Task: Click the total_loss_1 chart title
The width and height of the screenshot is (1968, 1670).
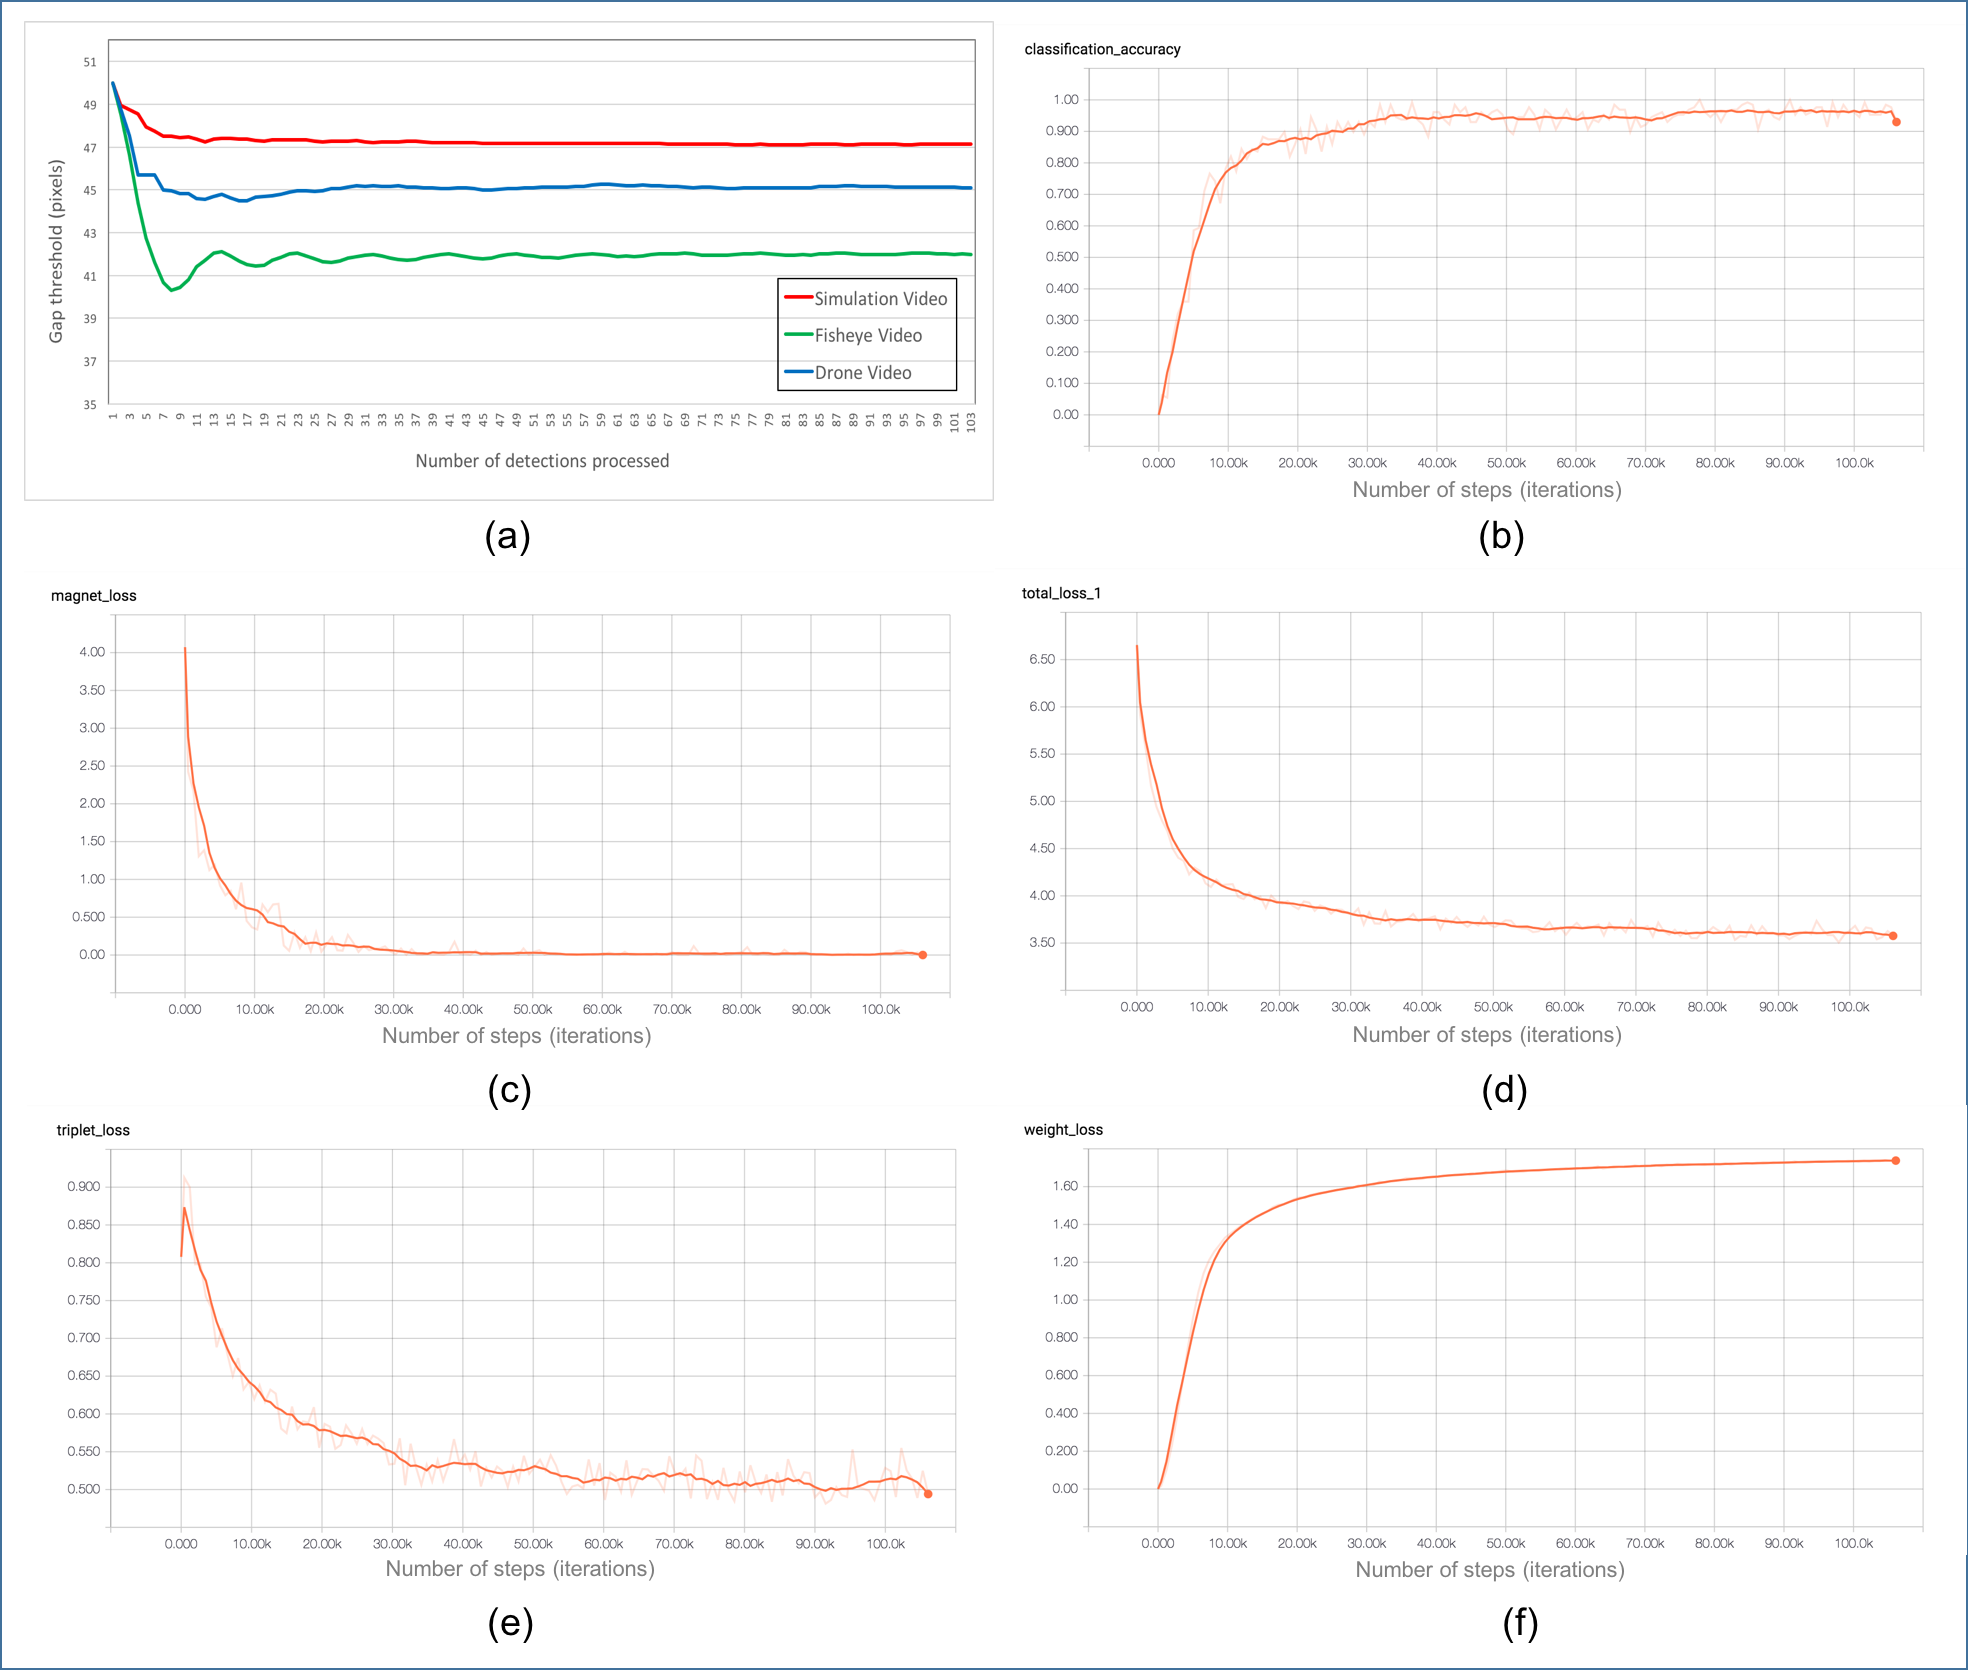Action: 1061,594
